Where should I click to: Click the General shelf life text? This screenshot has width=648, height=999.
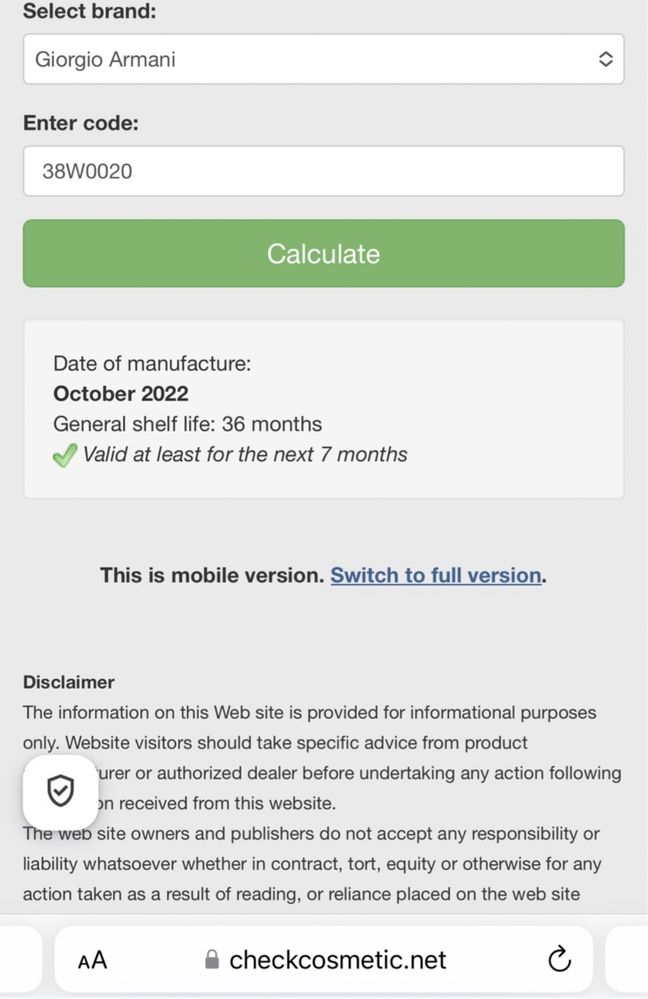(187, 424)
